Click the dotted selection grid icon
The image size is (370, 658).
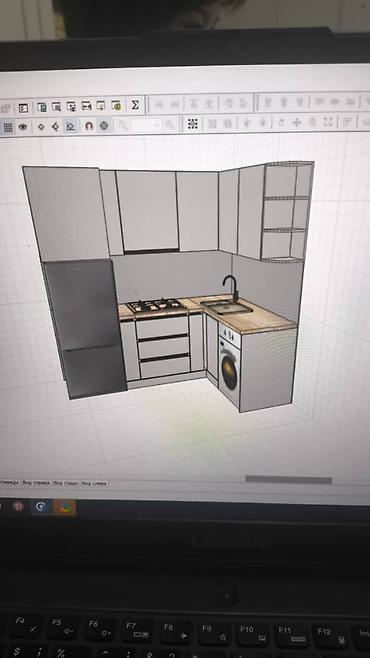(193, 123)
